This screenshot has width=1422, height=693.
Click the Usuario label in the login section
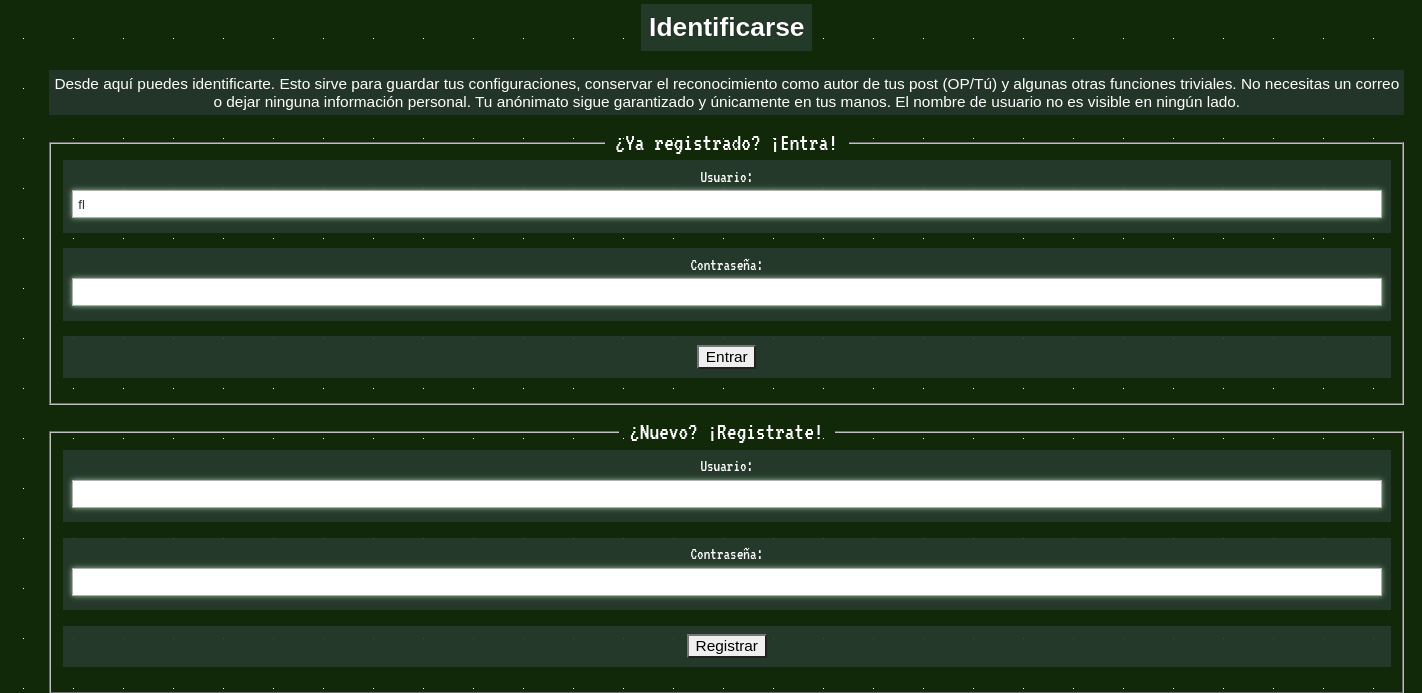coord(726,178)
